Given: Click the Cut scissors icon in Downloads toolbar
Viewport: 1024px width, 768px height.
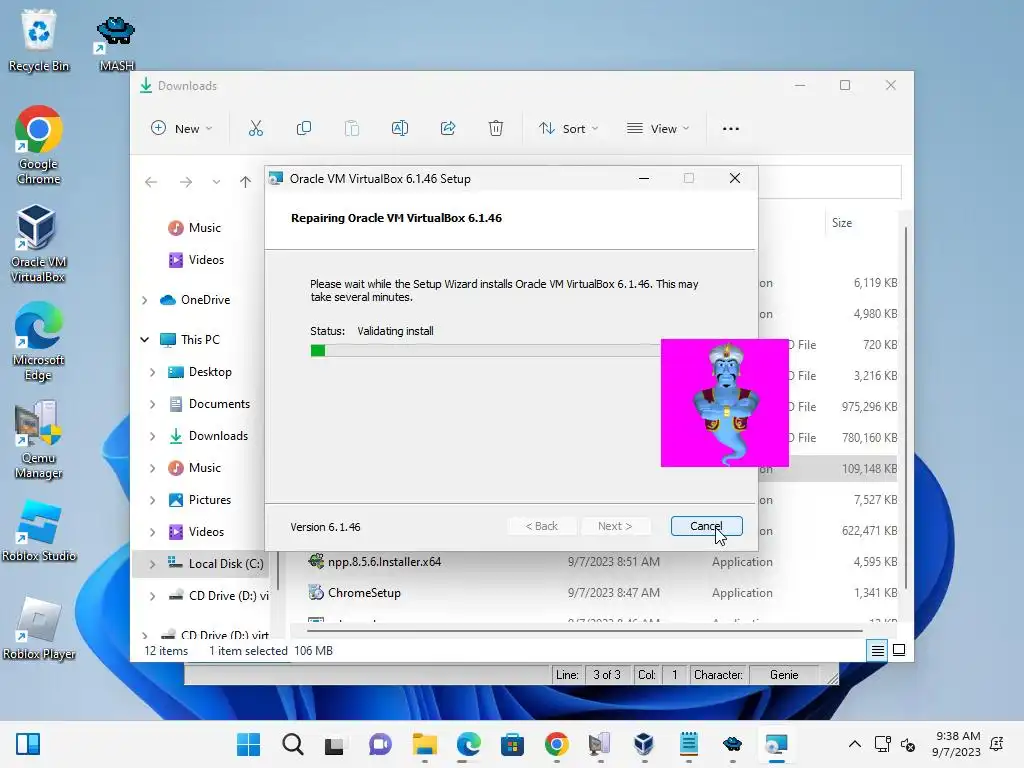Looking at the screenshot, I should click(255, 129).
